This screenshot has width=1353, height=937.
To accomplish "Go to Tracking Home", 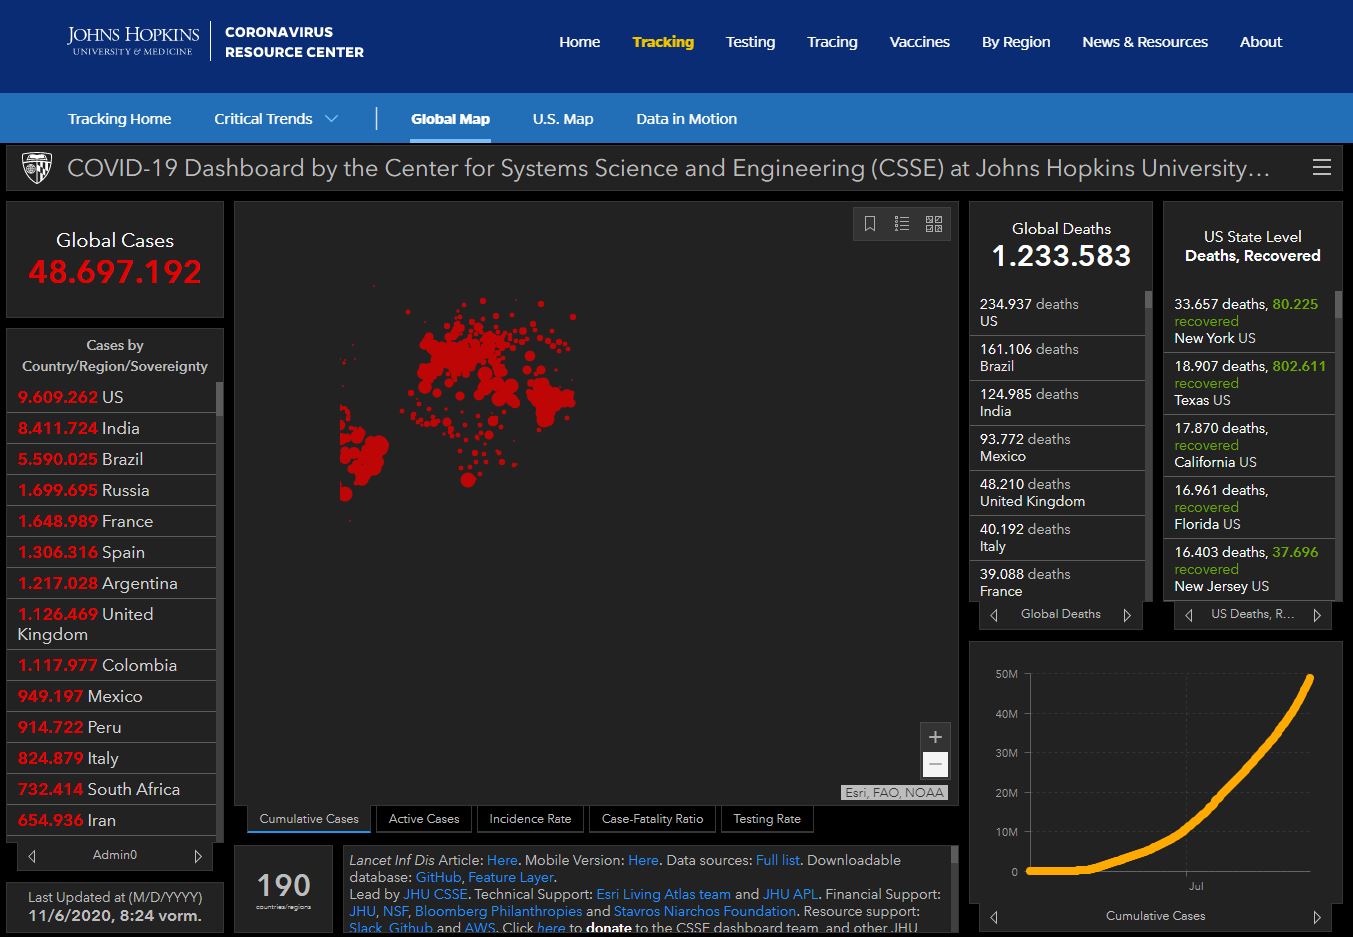I will pos(119,119).
